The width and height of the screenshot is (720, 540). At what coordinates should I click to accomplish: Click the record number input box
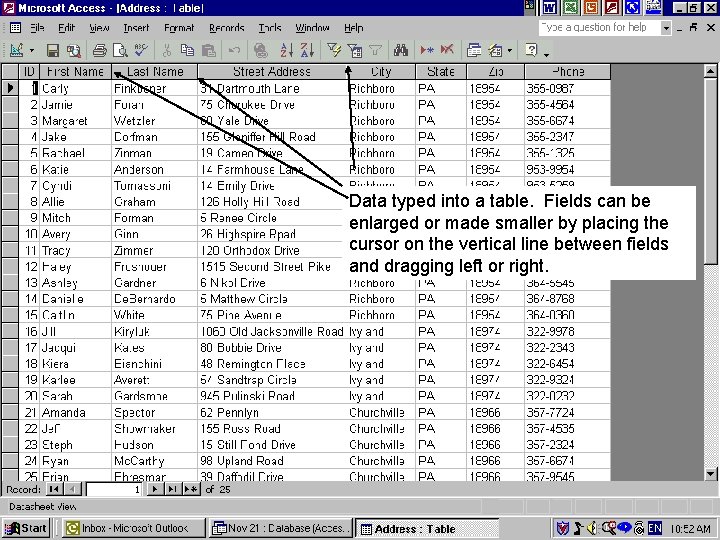114,489
